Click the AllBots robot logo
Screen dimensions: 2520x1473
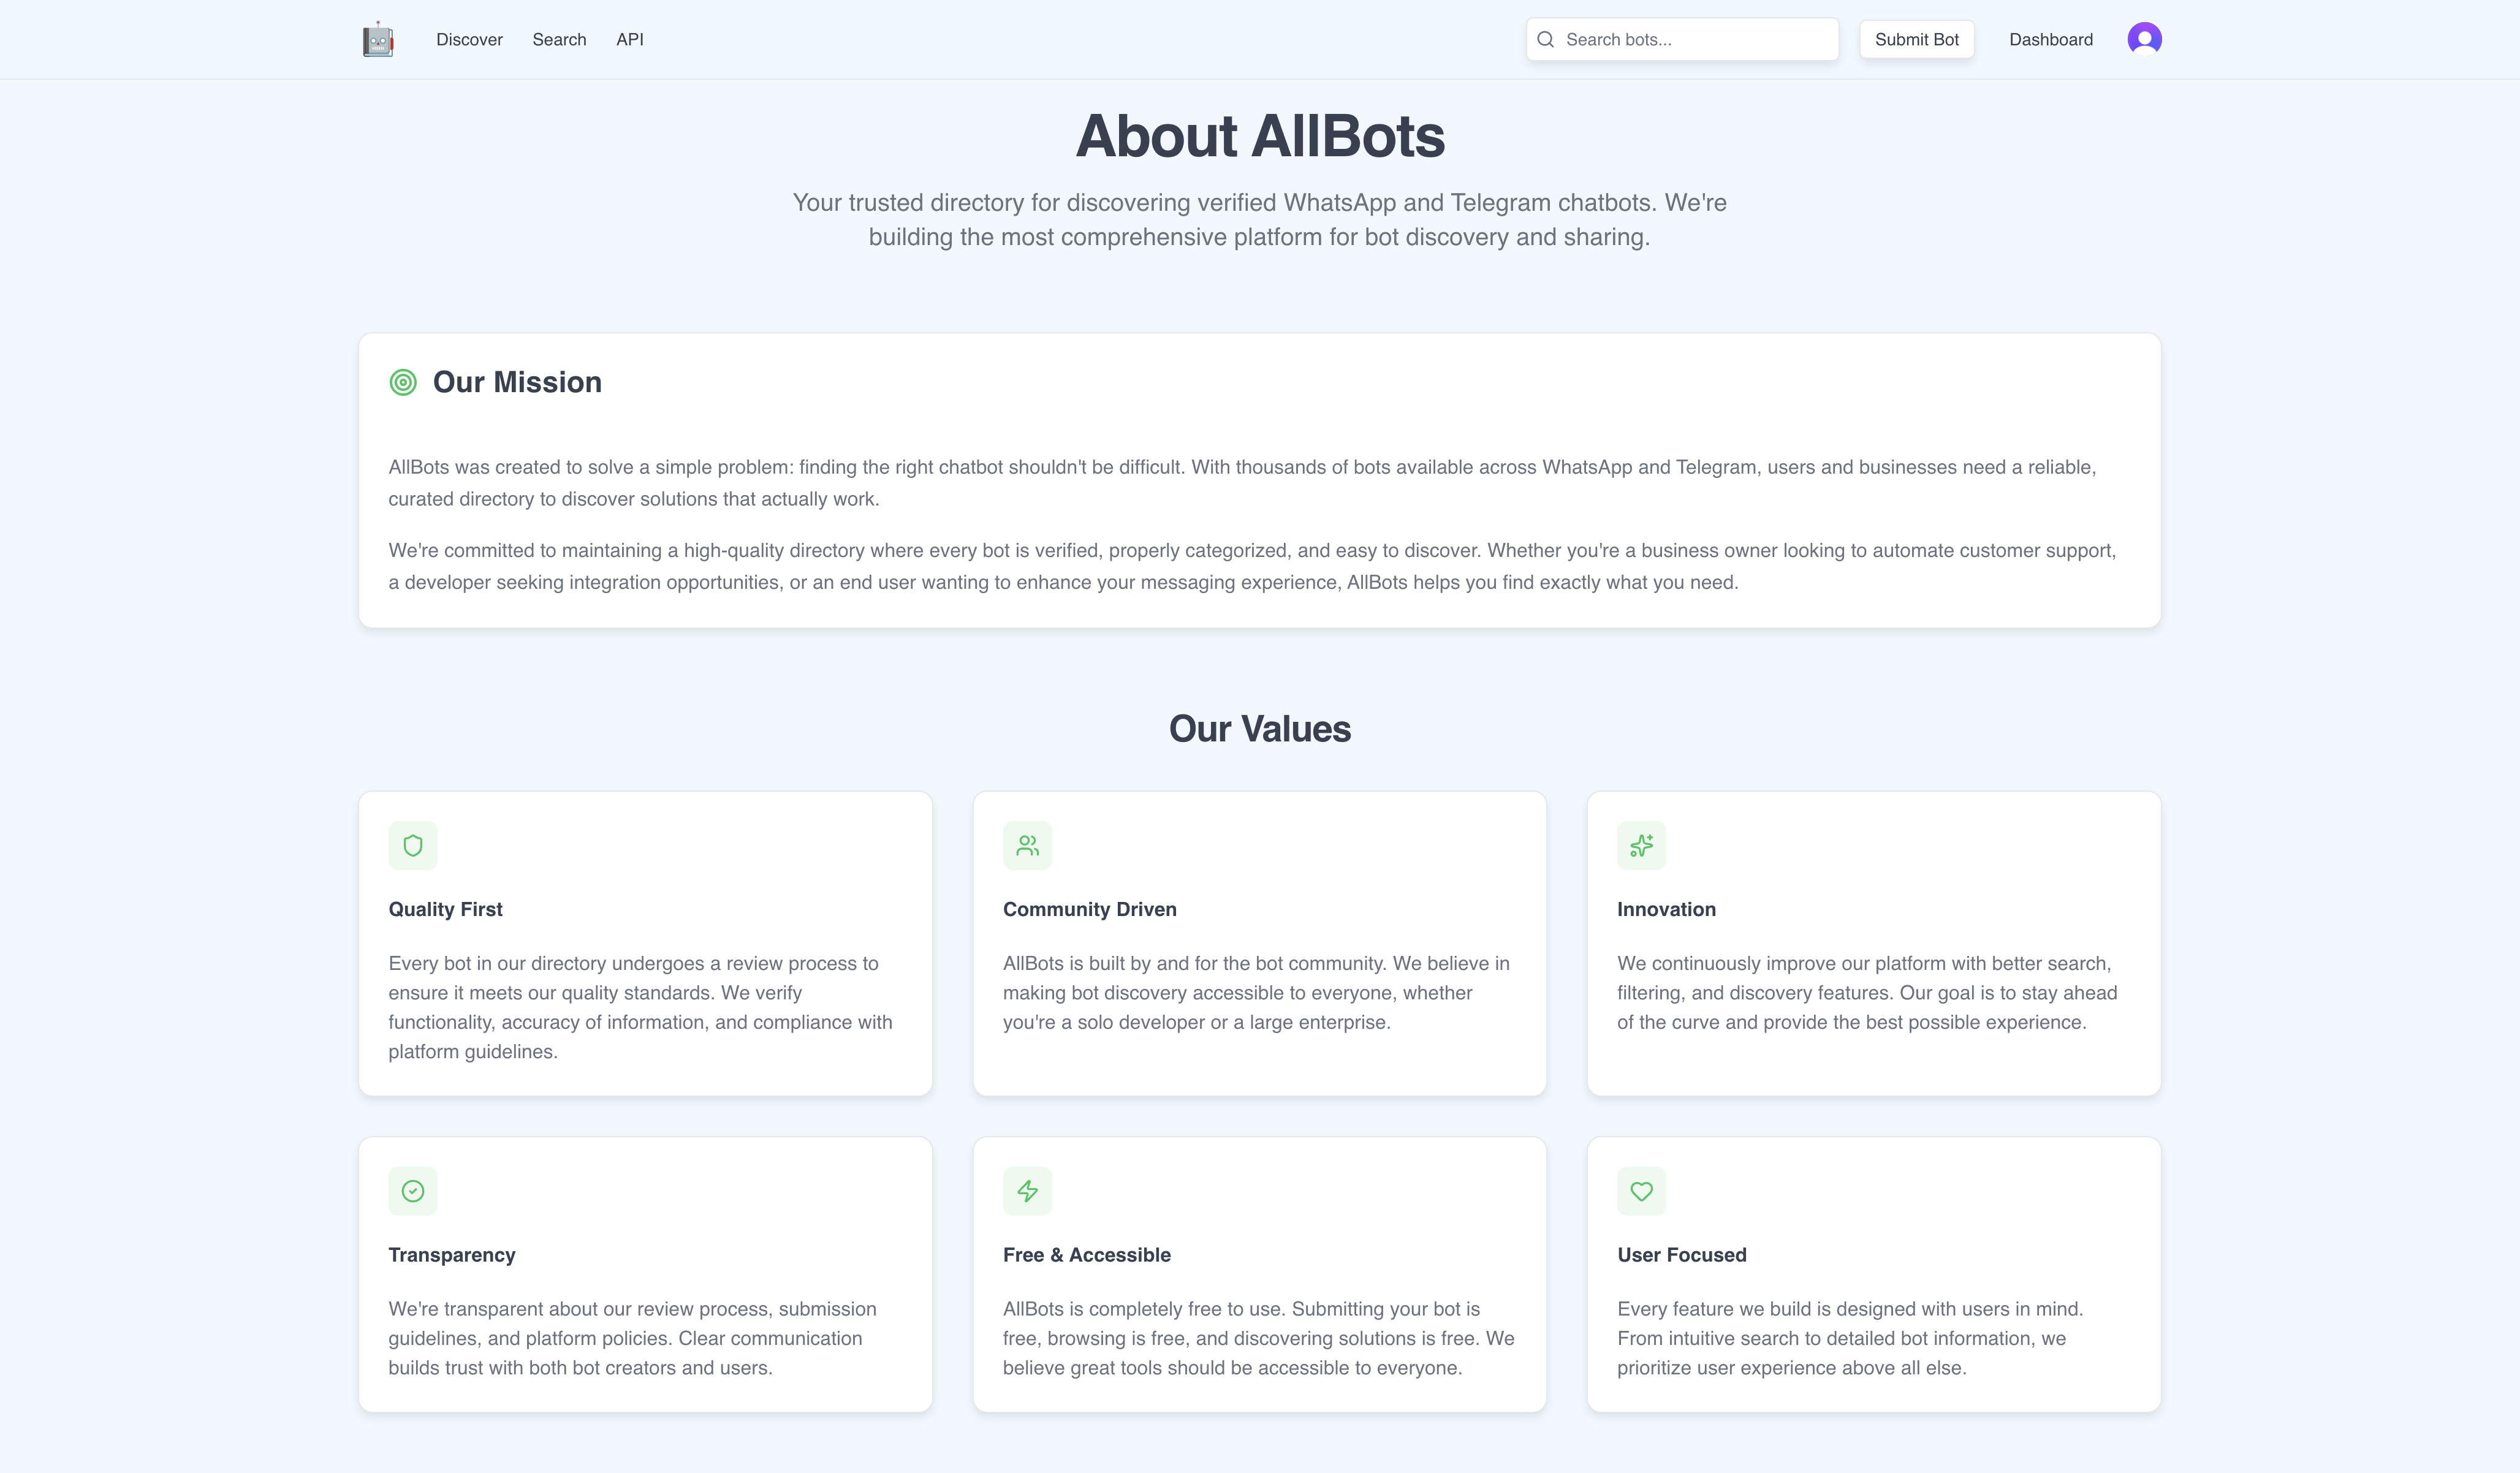[x=378, y=39]
